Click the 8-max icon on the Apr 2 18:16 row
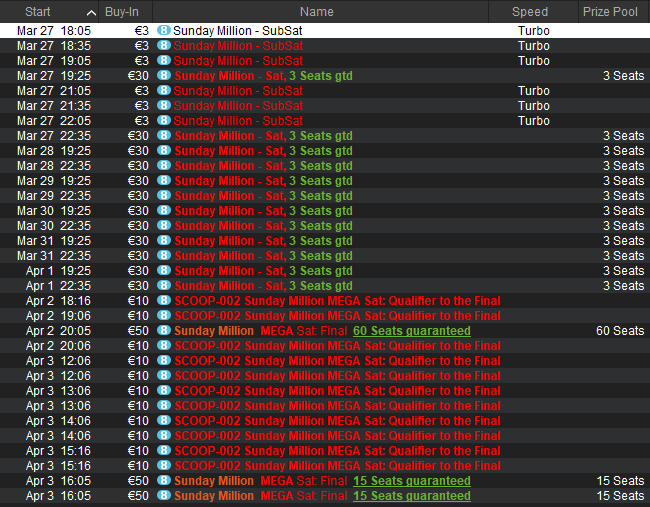Viewport: 650px width, 507px height. (x=164, y=300)
